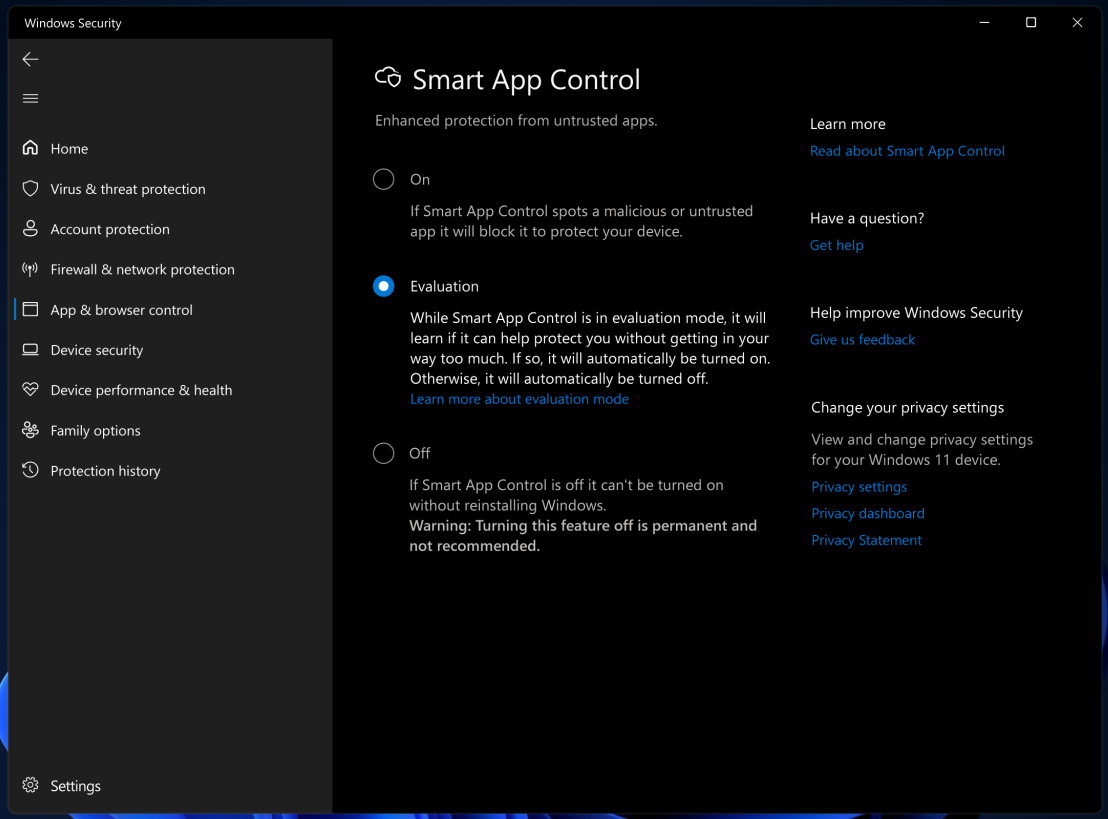Select the Evaluation radio button
This screenshot has width=1108, height=819.
(384, 286)
